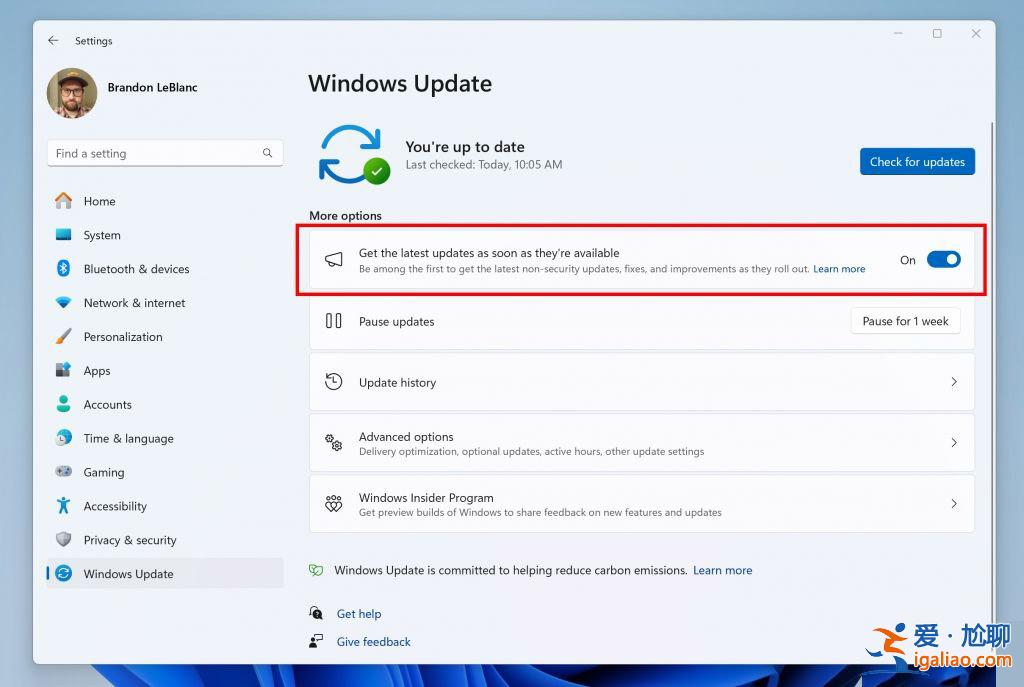Click the Give feedback megaphone icon
This screenshot has height=687, width=1024.
[x=317, y=641]
